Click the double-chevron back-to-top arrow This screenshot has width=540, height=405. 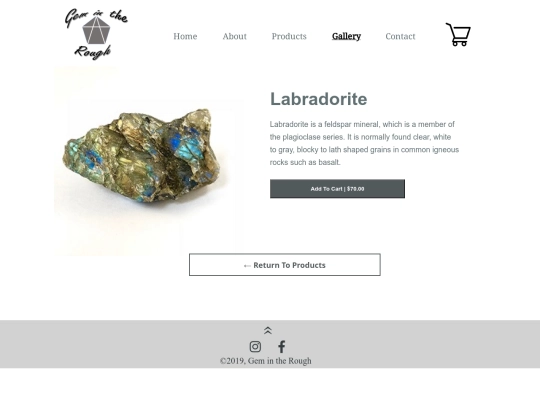268,331
